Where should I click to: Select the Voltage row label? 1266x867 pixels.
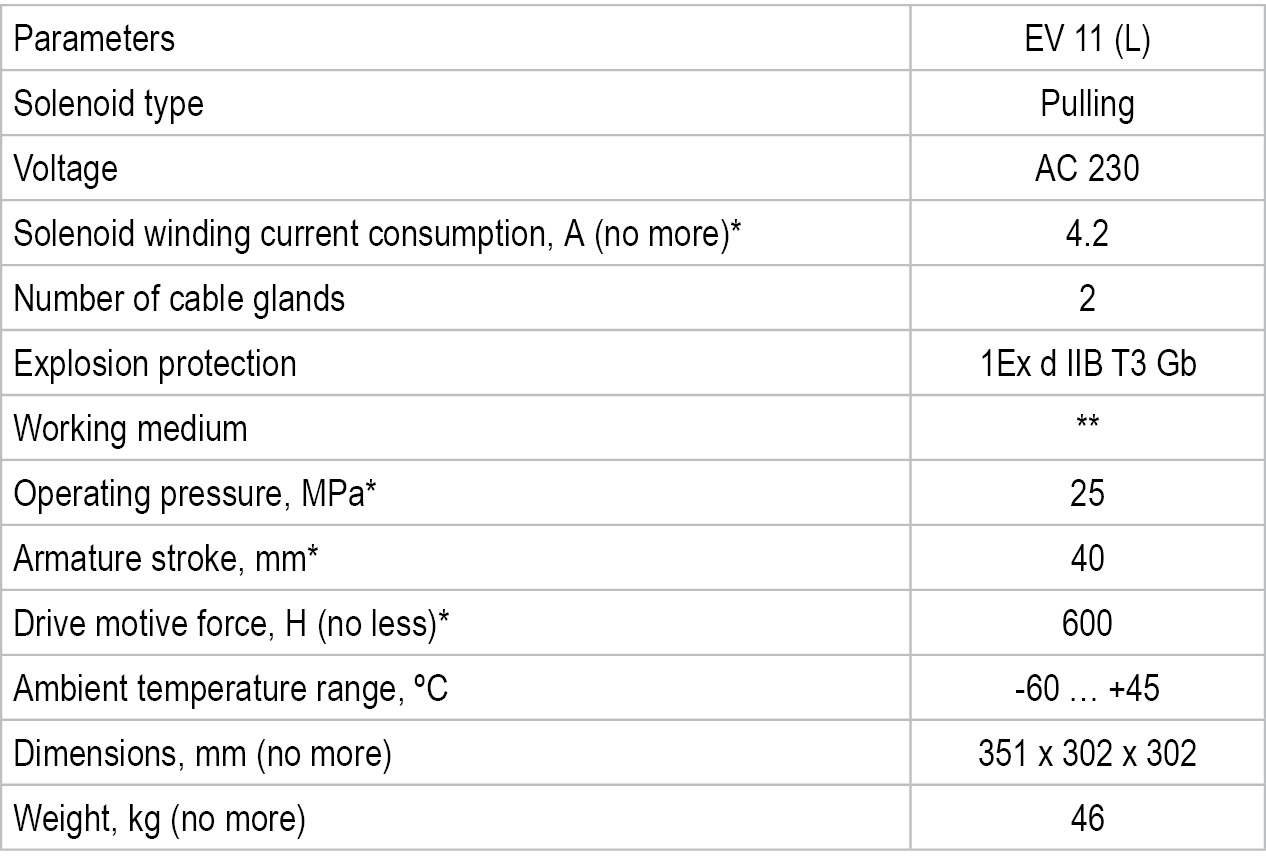click(x=65, y=169)
